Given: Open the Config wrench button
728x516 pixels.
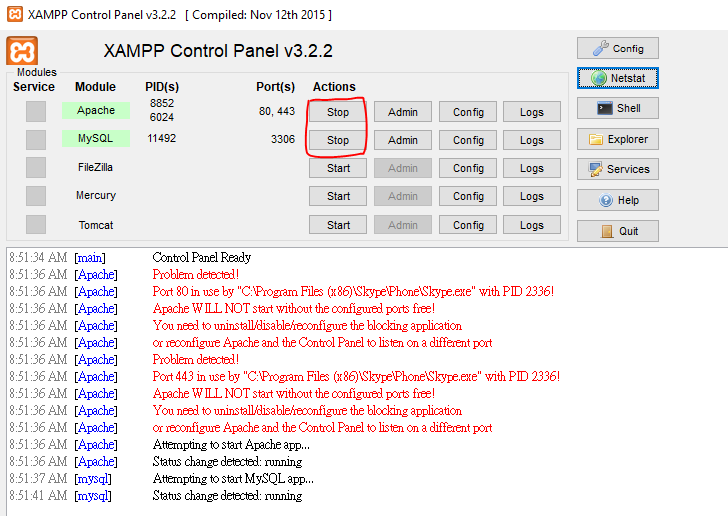Looking at the screenshot, I should (618, 48).
